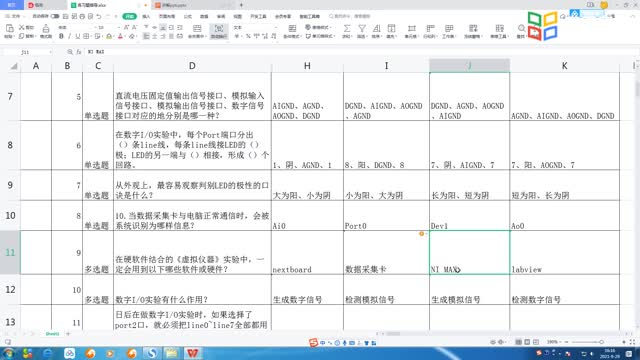Screen dimensions: 640x360
Task: Switch to the Review ribbon tab
Action: pos(221,16)
